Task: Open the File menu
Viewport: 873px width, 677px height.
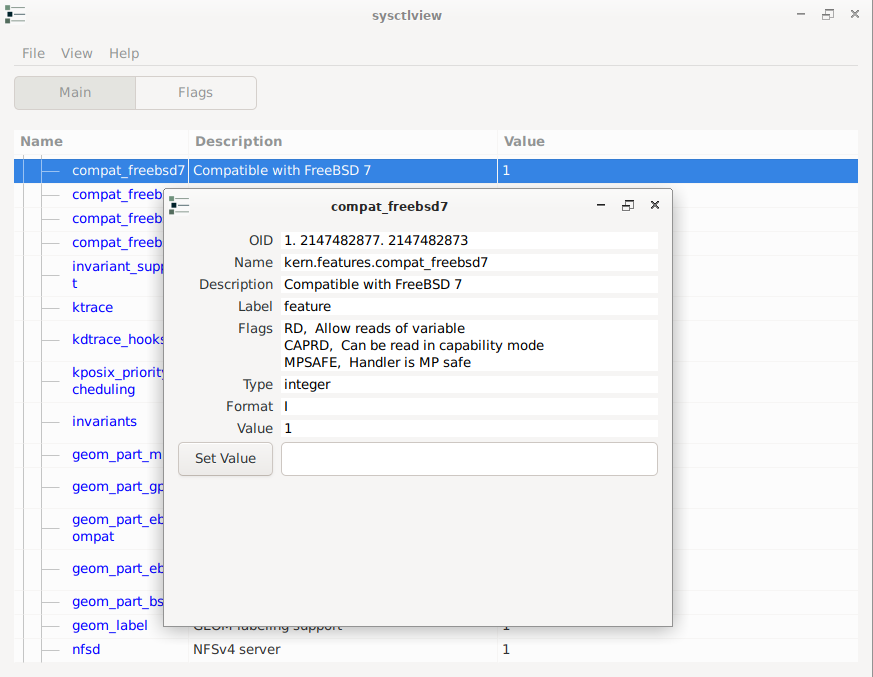Action: point(33,53)
